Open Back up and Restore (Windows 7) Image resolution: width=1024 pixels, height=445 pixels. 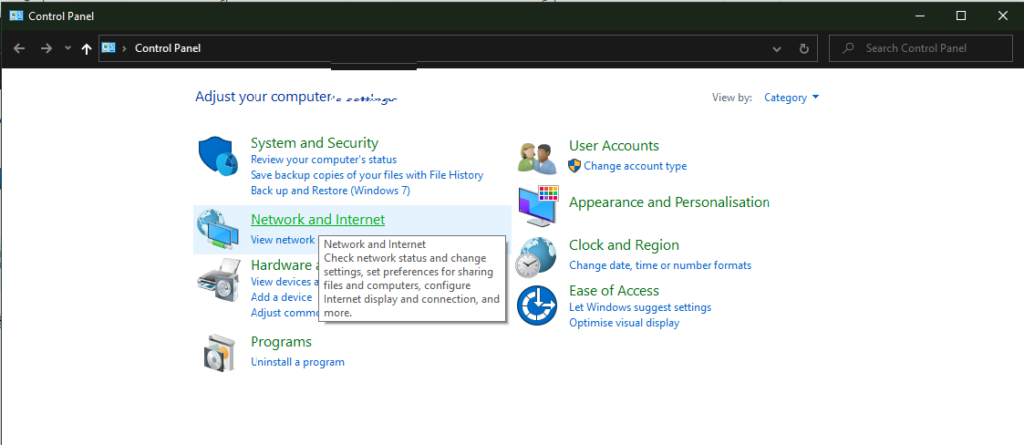pyautogui.click(x=330, y=191)
